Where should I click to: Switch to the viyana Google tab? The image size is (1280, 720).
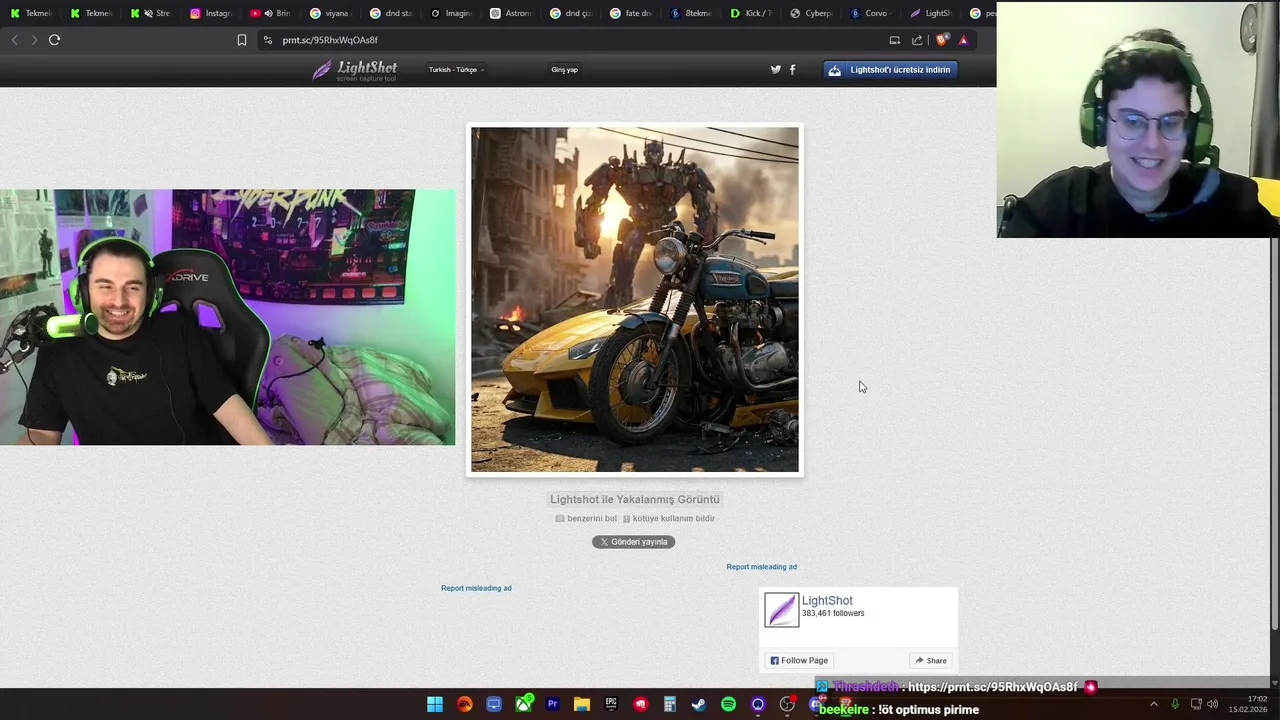330,13
